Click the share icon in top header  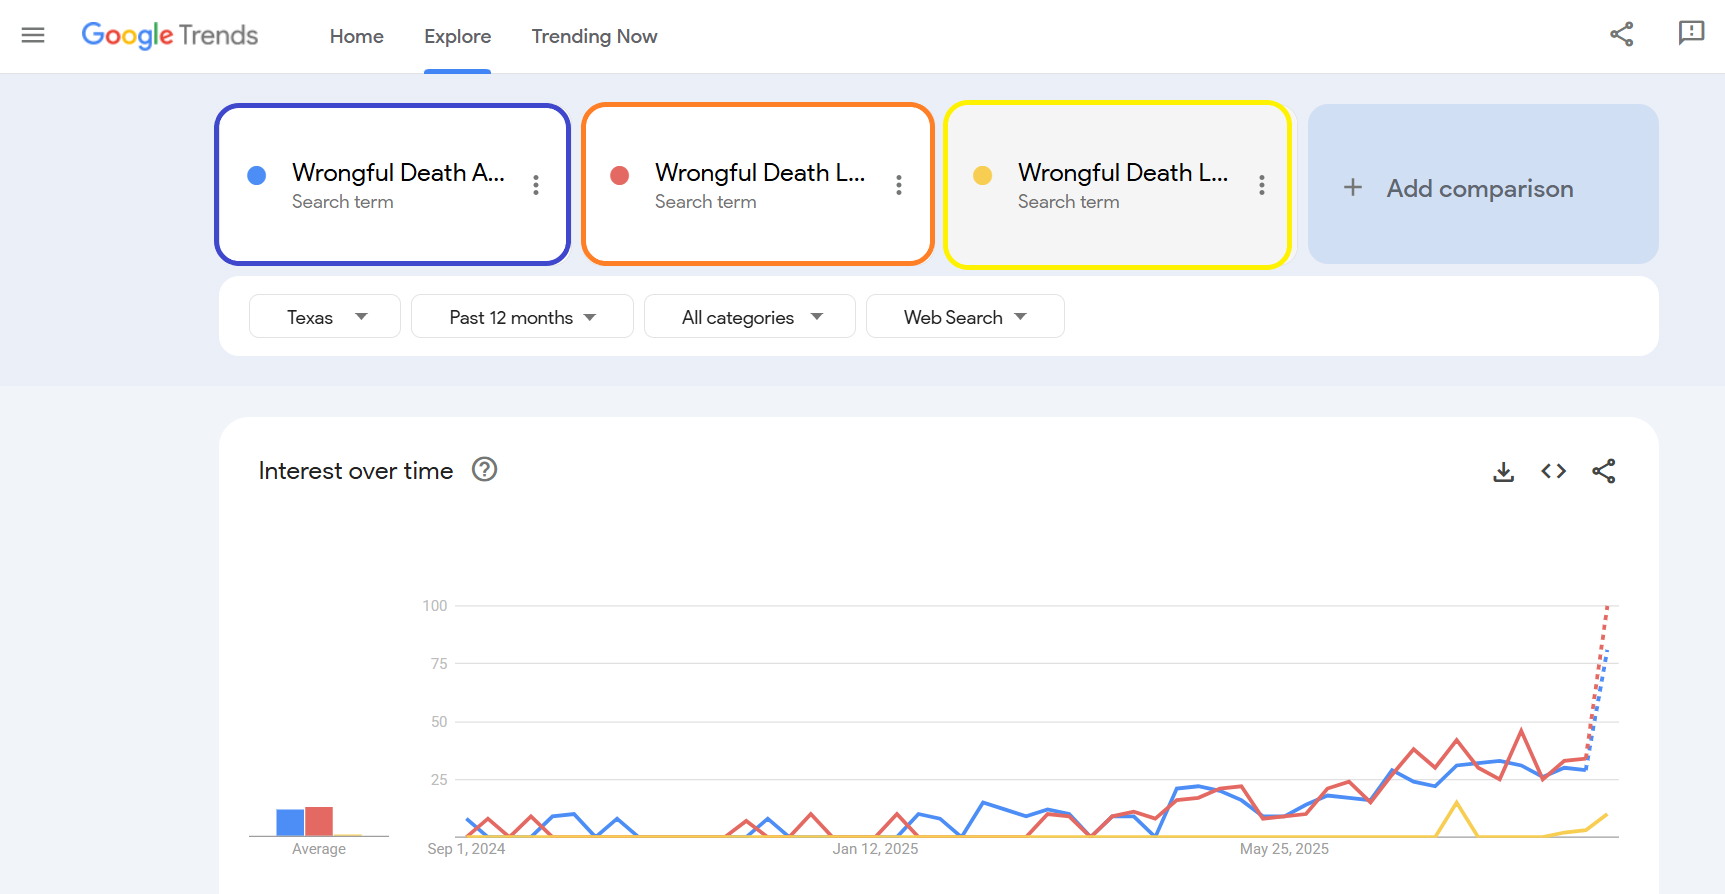(1621, 35)
